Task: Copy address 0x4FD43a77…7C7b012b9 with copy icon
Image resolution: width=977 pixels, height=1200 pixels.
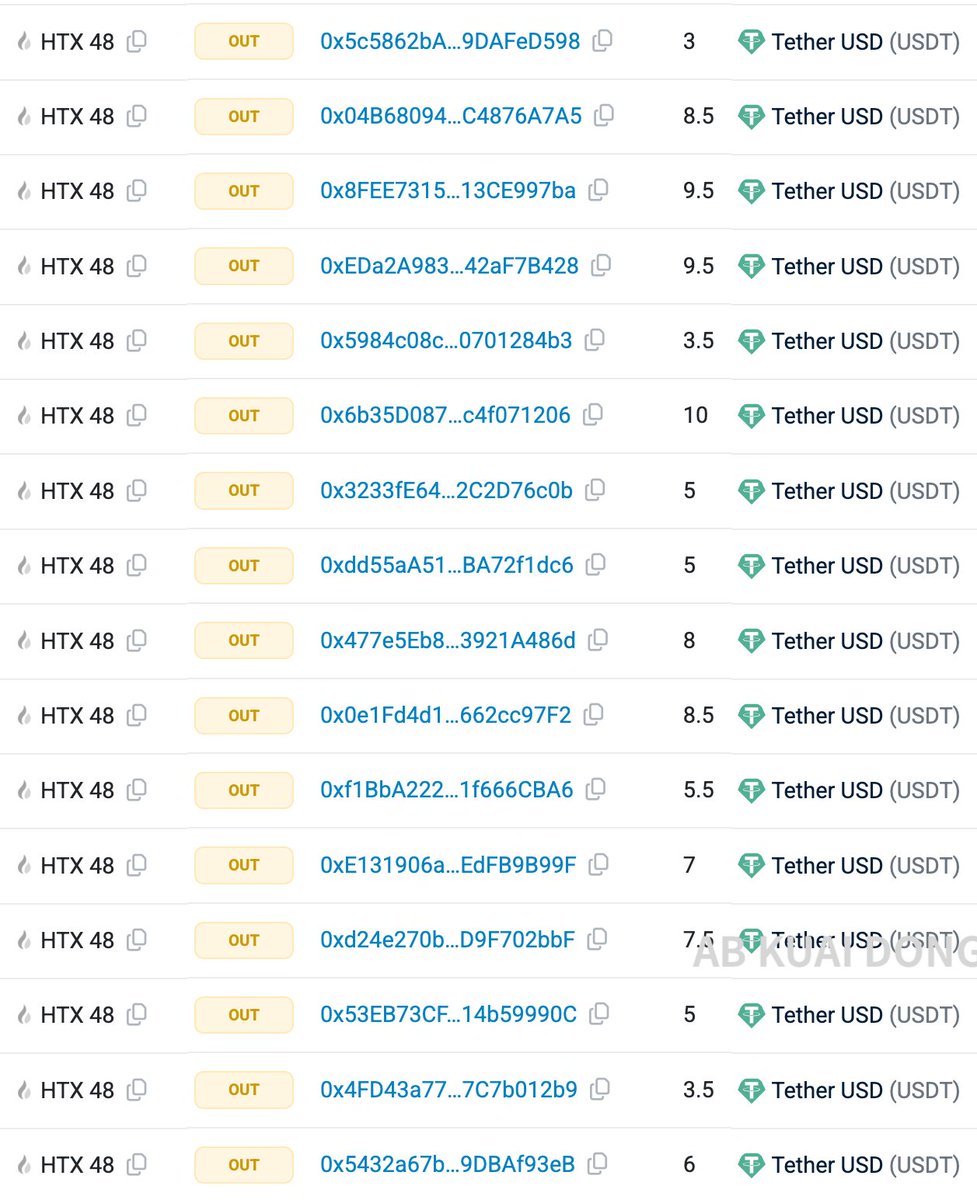Action: click(x=600, y=1090)
